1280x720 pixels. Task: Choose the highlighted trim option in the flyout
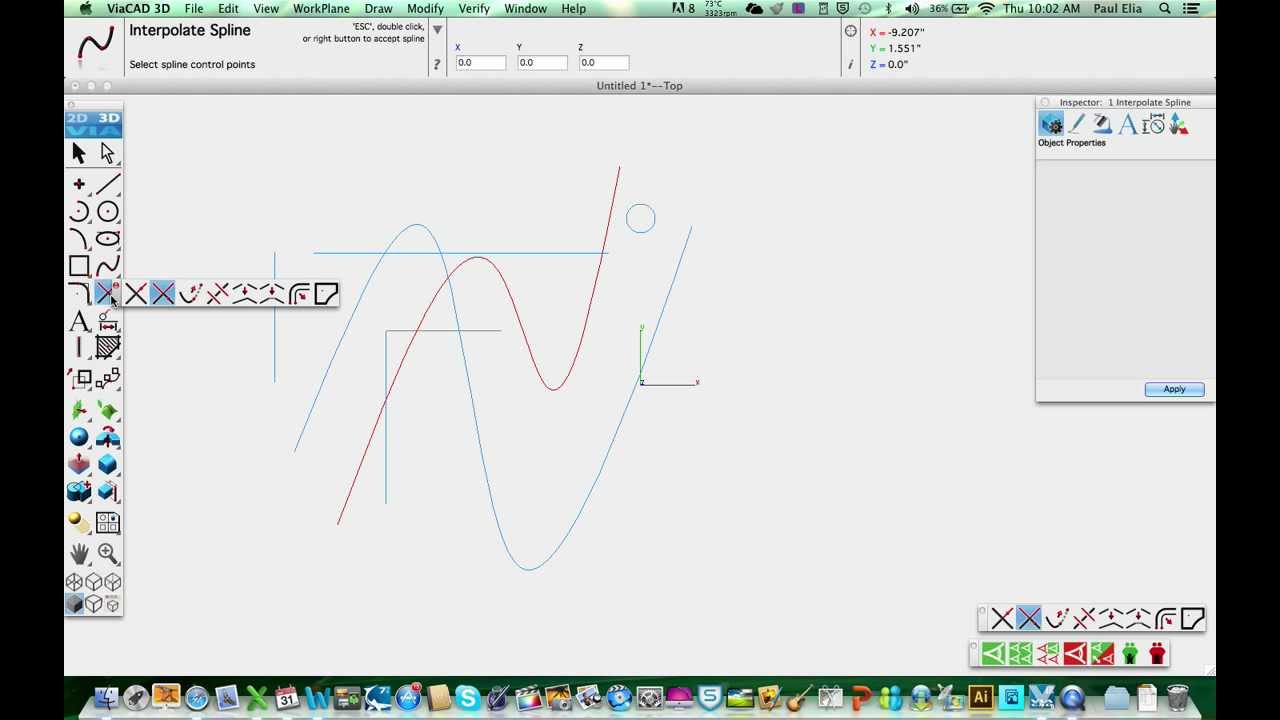162,293
